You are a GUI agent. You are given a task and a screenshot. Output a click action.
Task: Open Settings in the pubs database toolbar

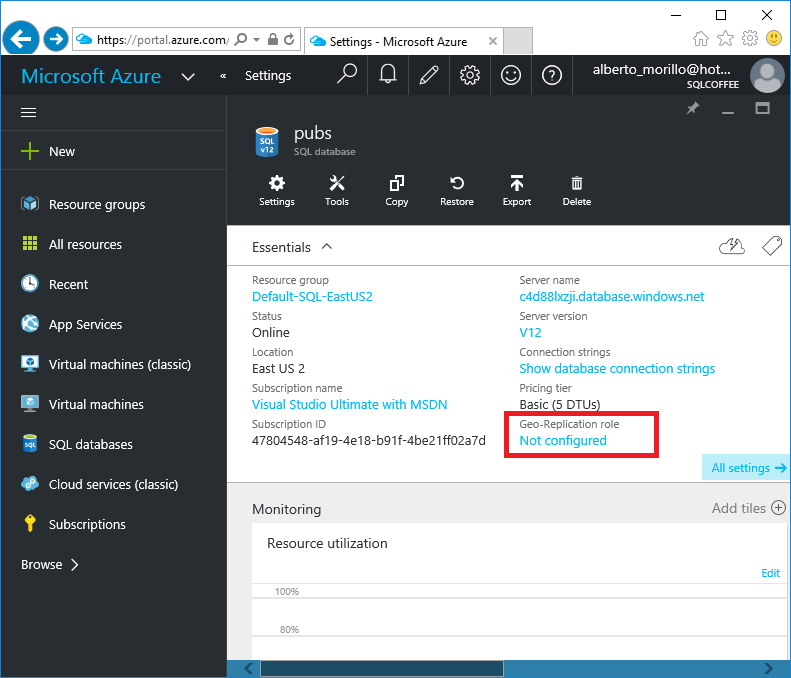[276, 191]
